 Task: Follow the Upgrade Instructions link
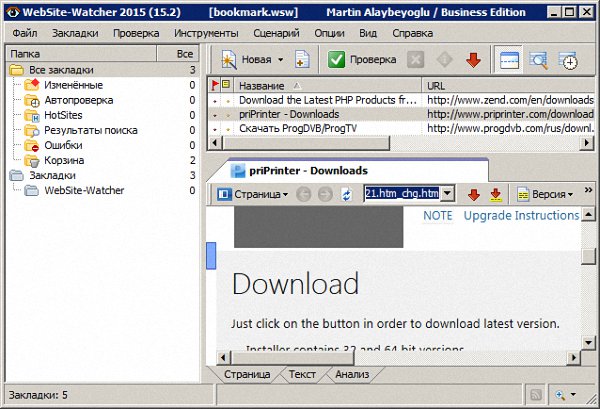[x=521, y=215]
